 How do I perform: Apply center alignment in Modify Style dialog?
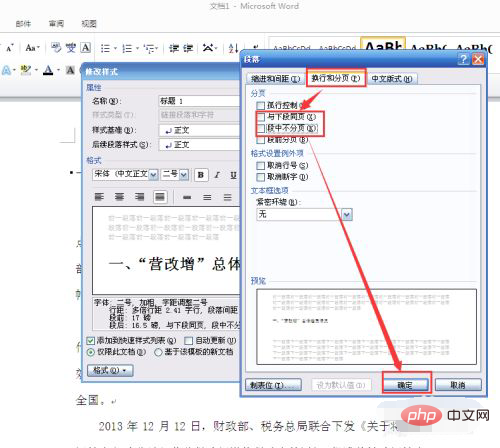click(x=119, y=197)
